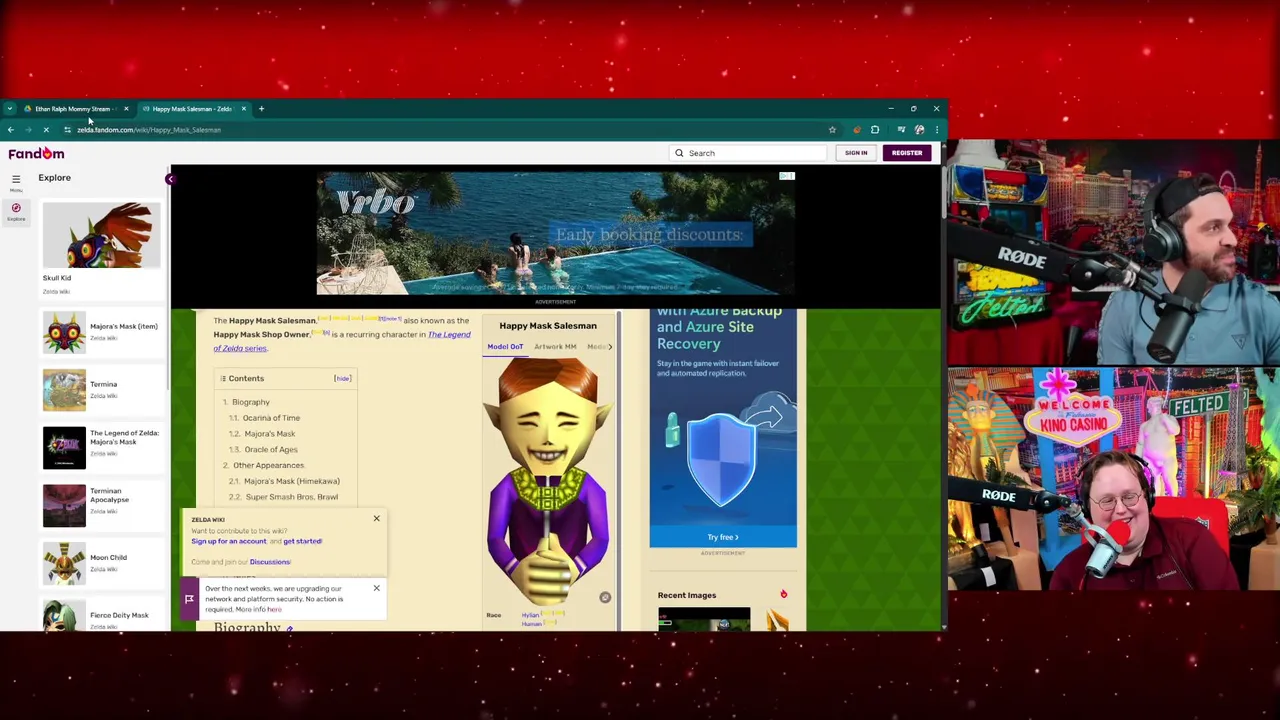Select the Happy Mask Salesman browser tab
This screenshot has height=720, width=1280.
click(x=190, y=109)
